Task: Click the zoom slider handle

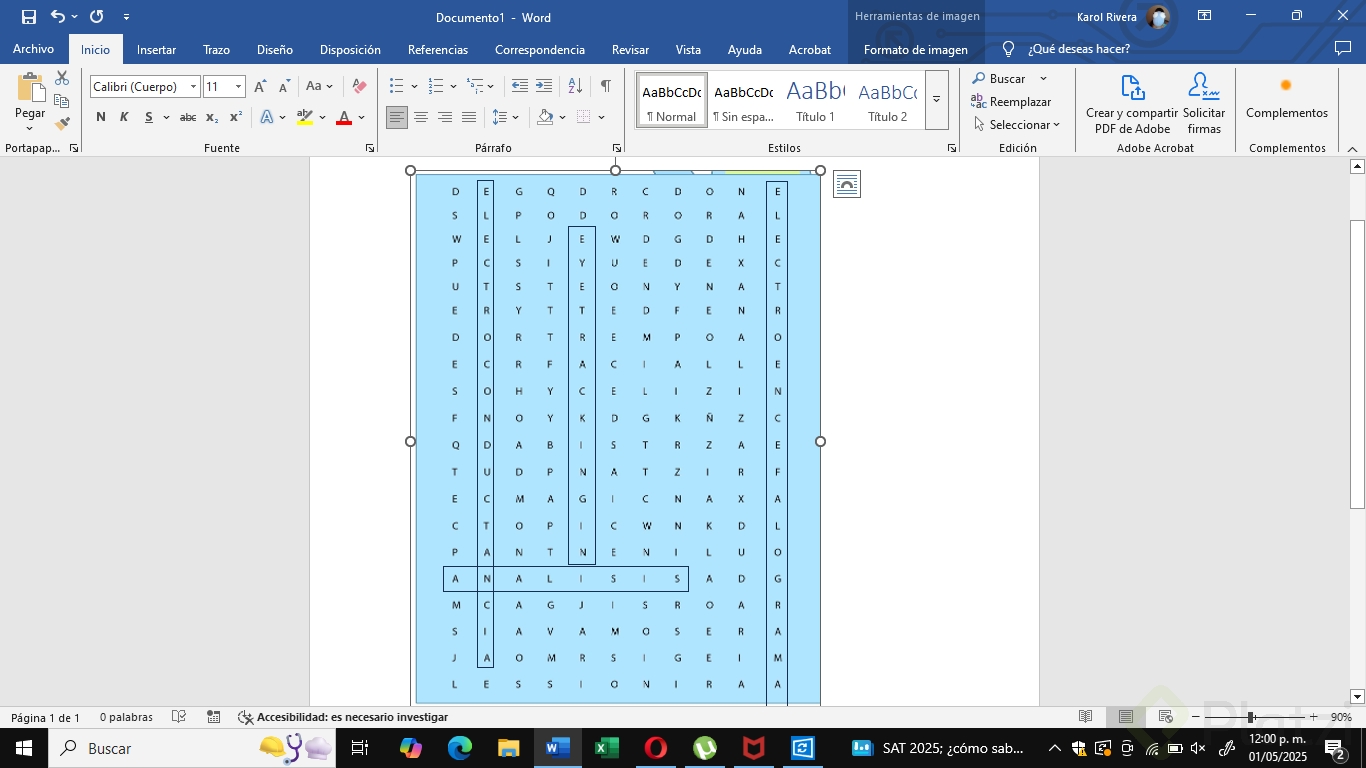Action: coord(1251,717)
